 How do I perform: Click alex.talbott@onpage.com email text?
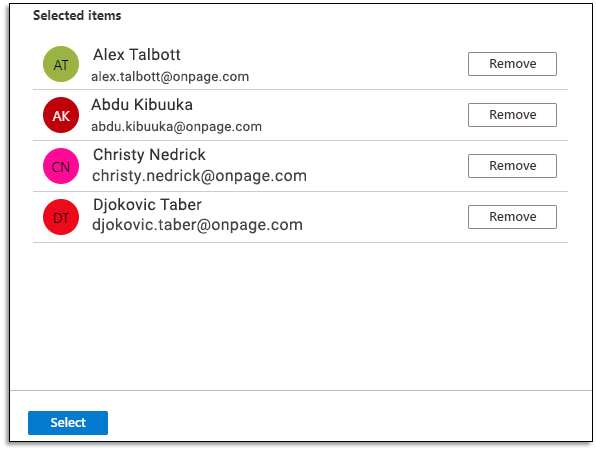170,77
